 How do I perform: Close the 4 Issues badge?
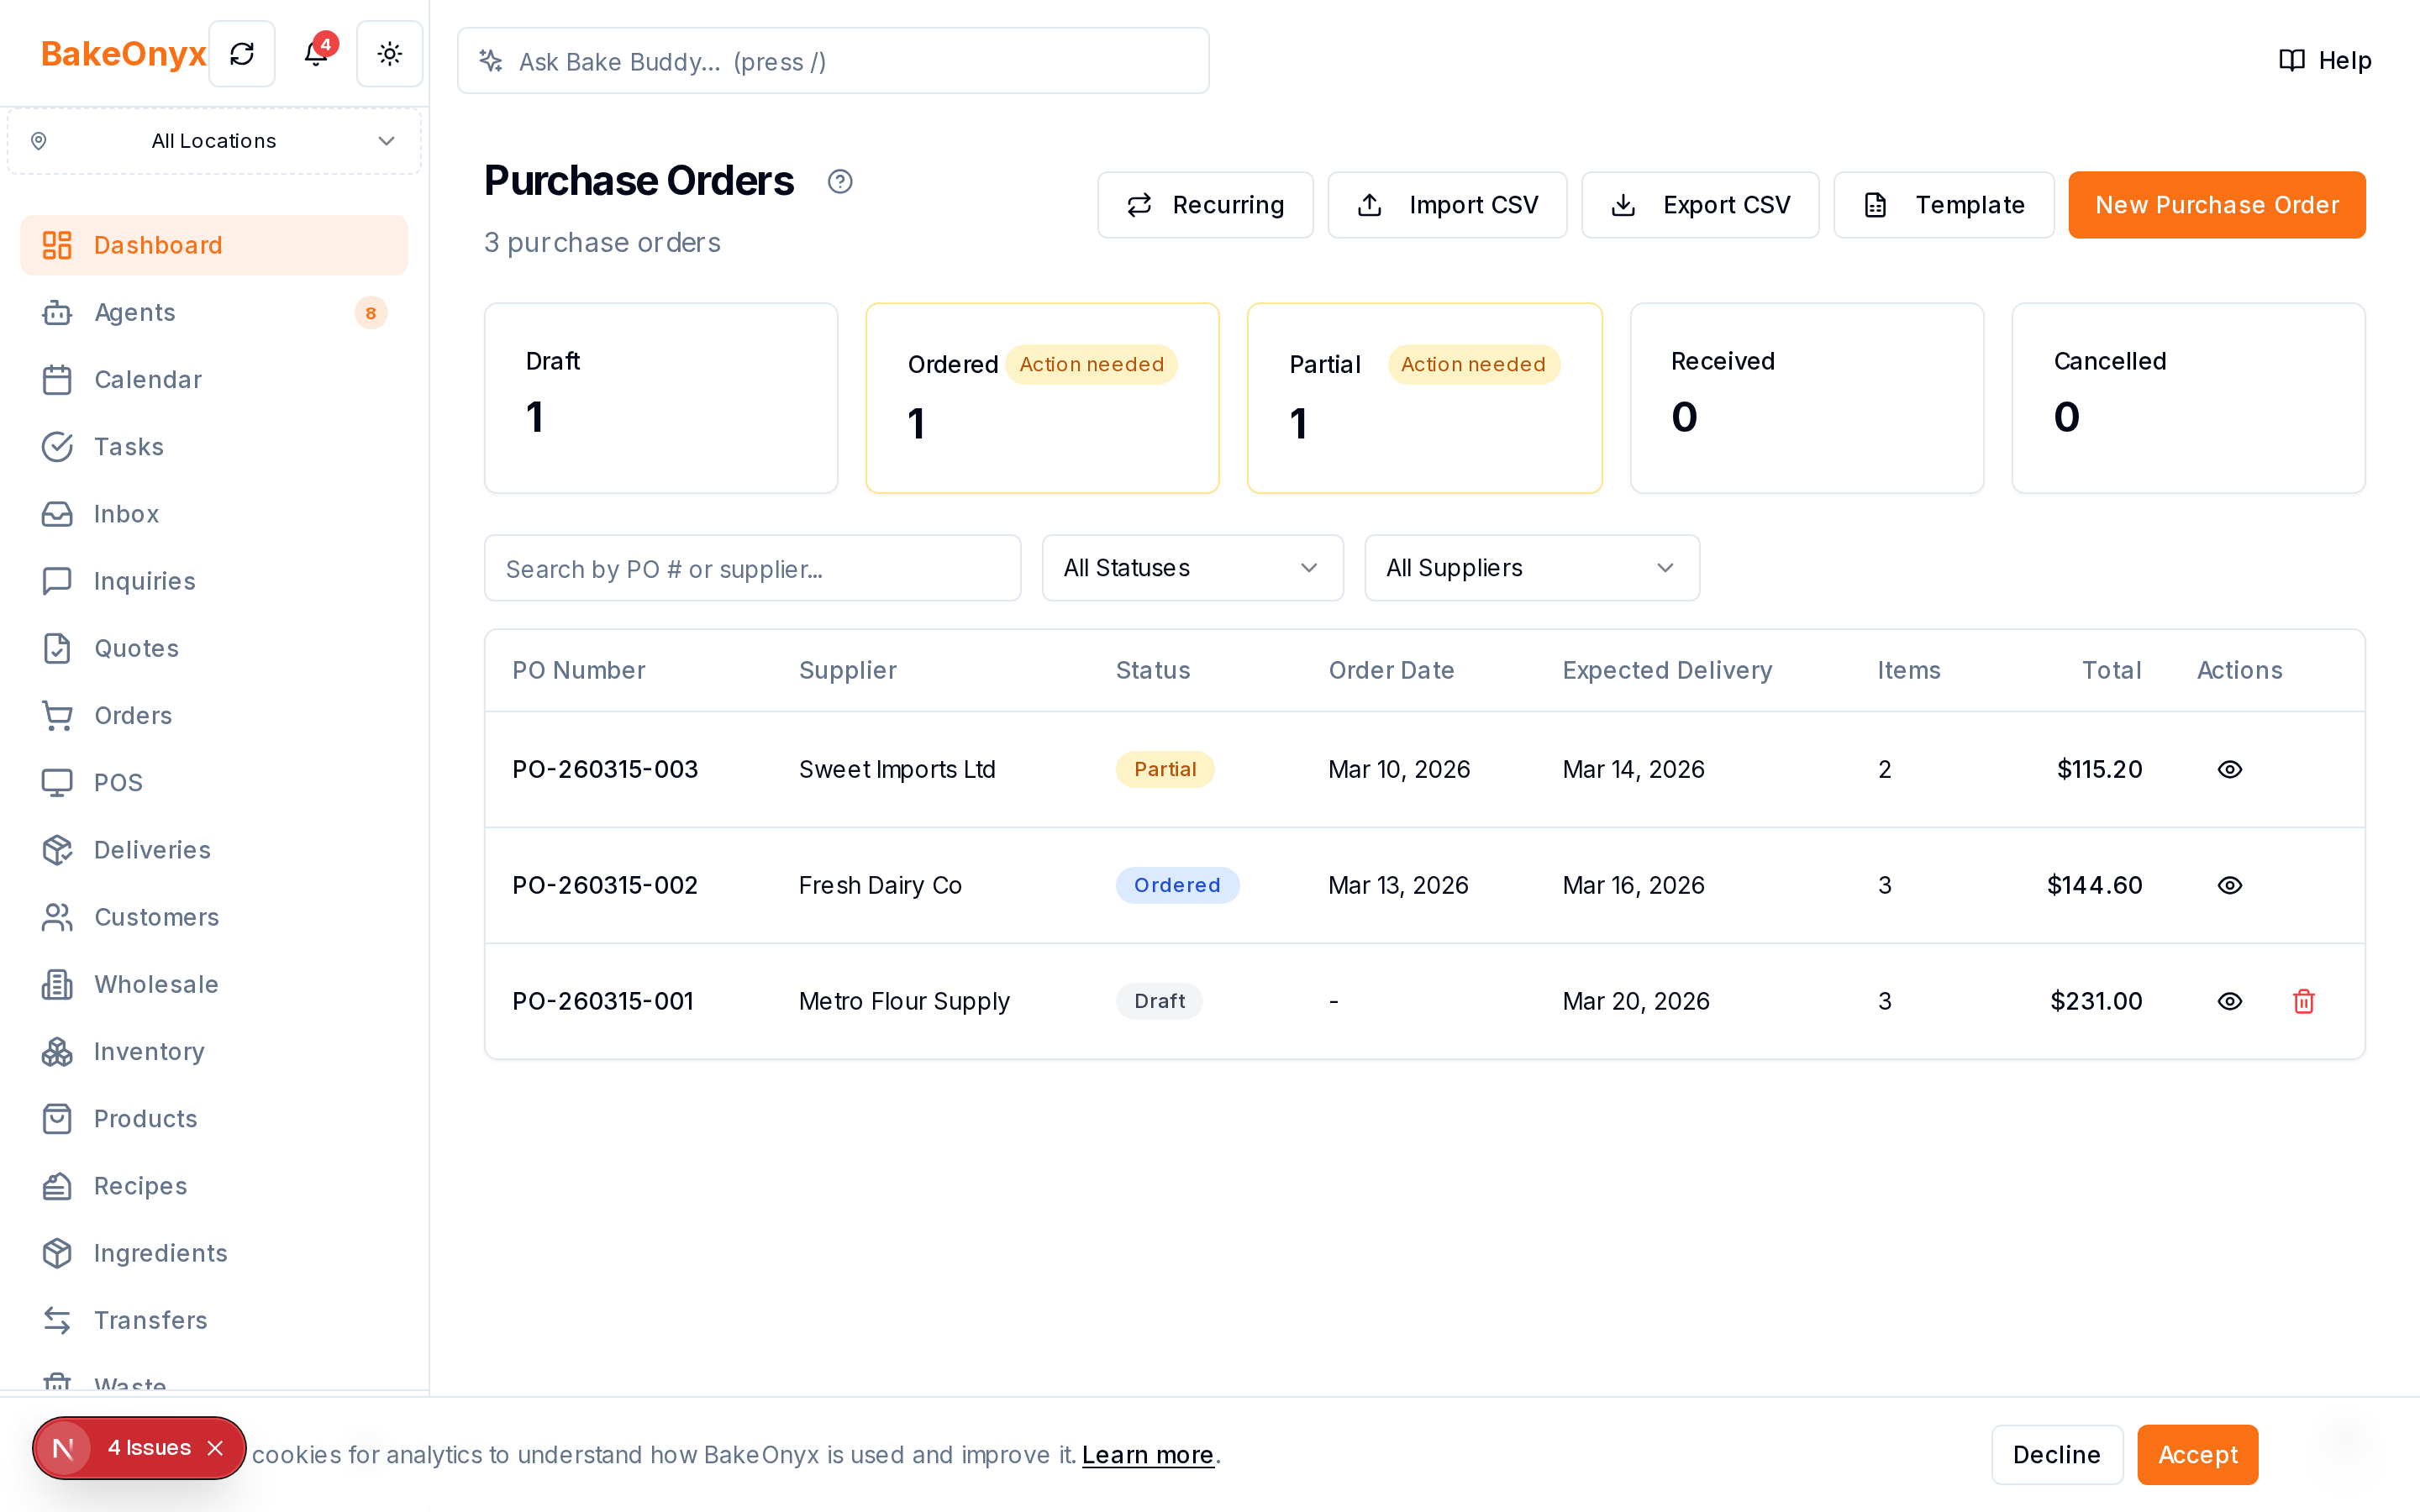pyautogui.click(x=215, y=1448)
